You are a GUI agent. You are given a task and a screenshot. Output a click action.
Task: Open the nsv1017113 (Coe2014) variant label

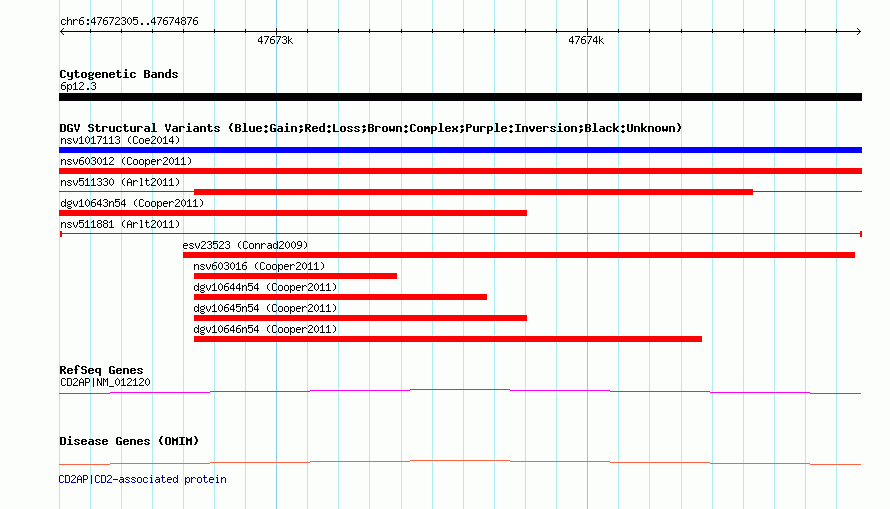pos(120,140)
